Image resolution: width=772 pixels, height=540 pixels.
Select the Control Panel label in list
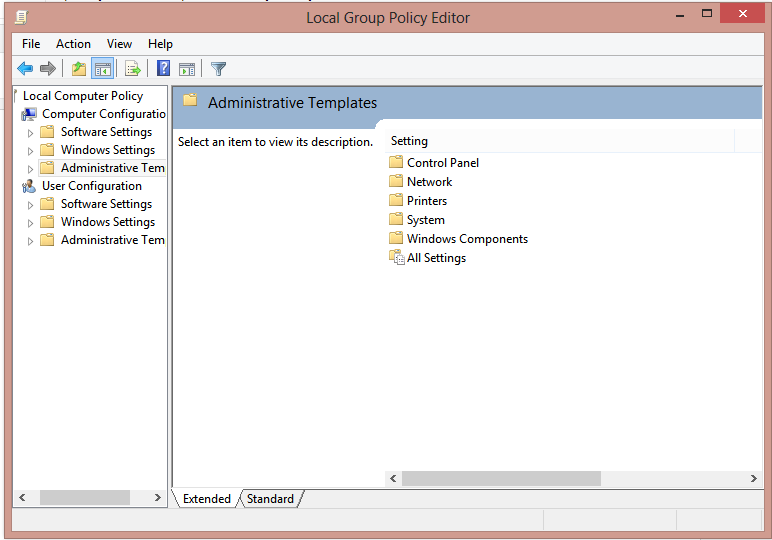443,162
